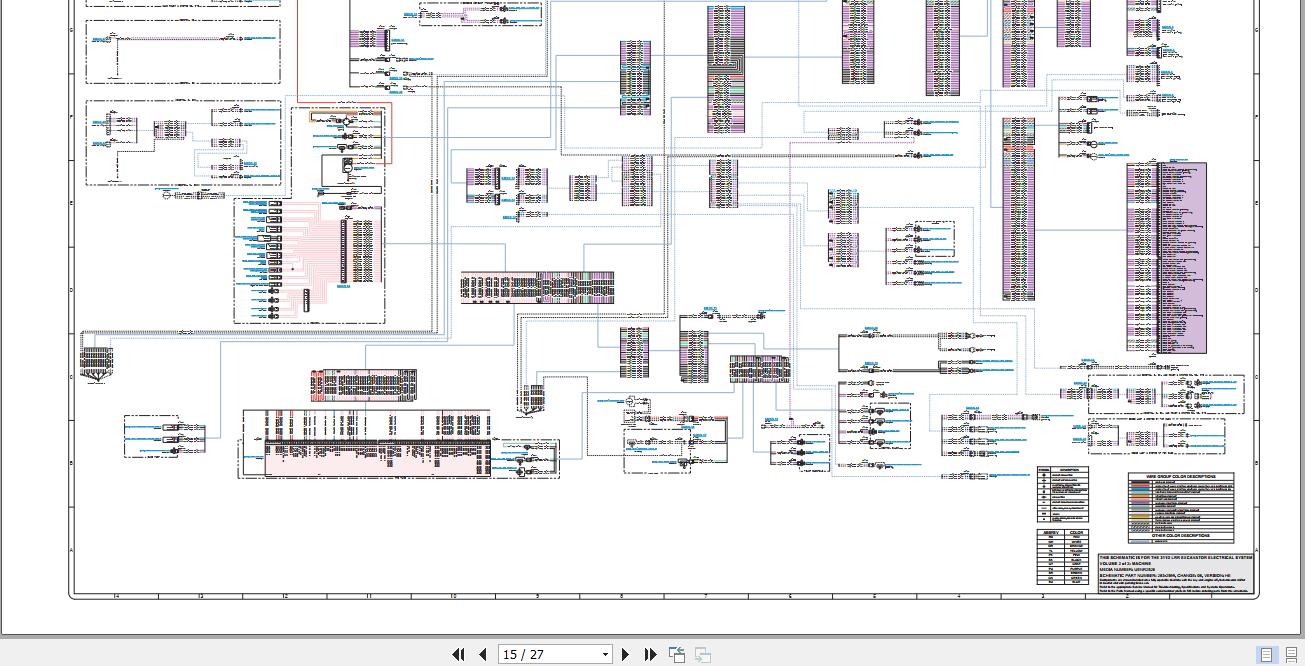Screen dimensions: 1305x666
Task: Click the ABBREV COLOR abbreviation table
Action: (x=1063, y=557)
